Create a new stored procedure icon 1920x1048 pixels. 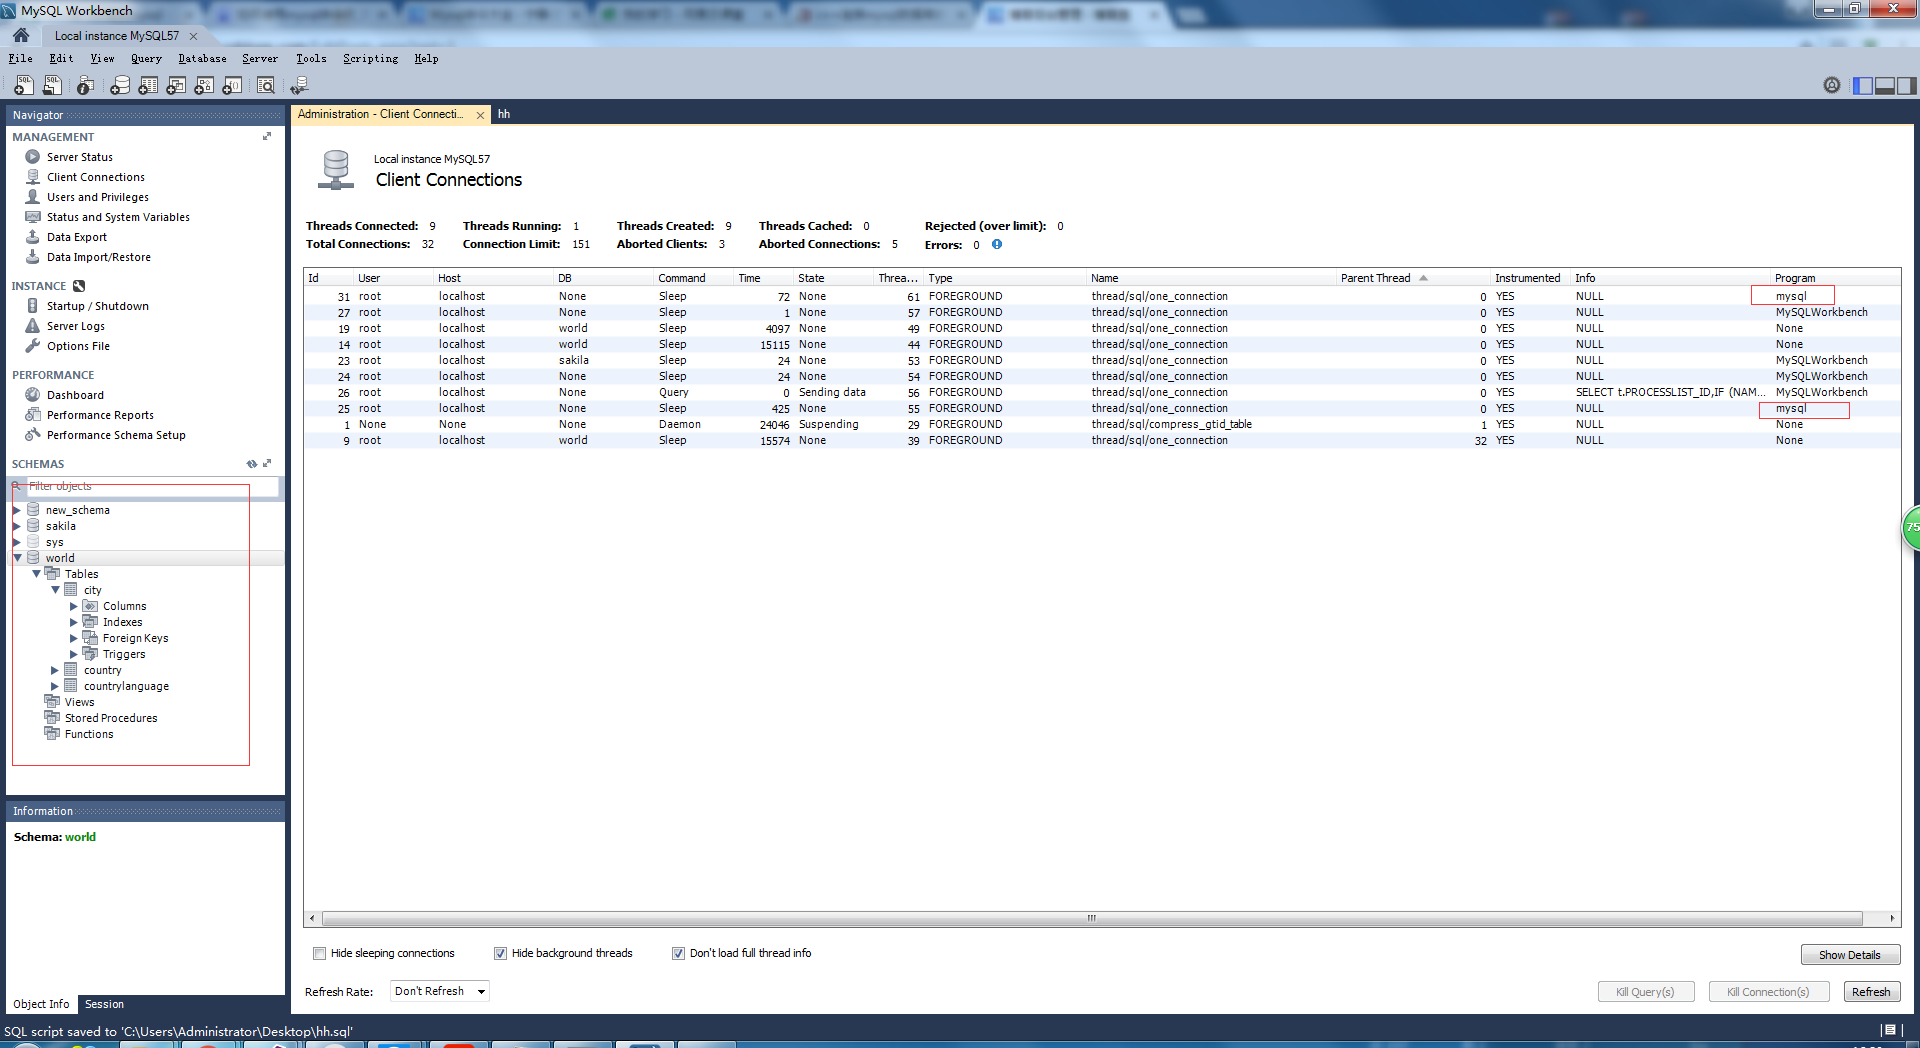click(204, 86)
